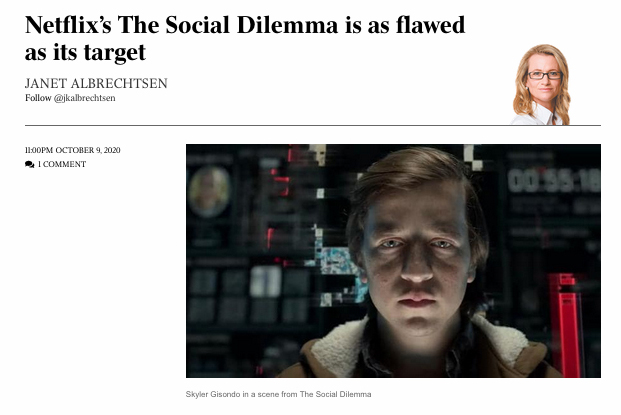Open Janet Albrechtsen's author byline
Screen dimensions: 621x415
click(96, 83)
